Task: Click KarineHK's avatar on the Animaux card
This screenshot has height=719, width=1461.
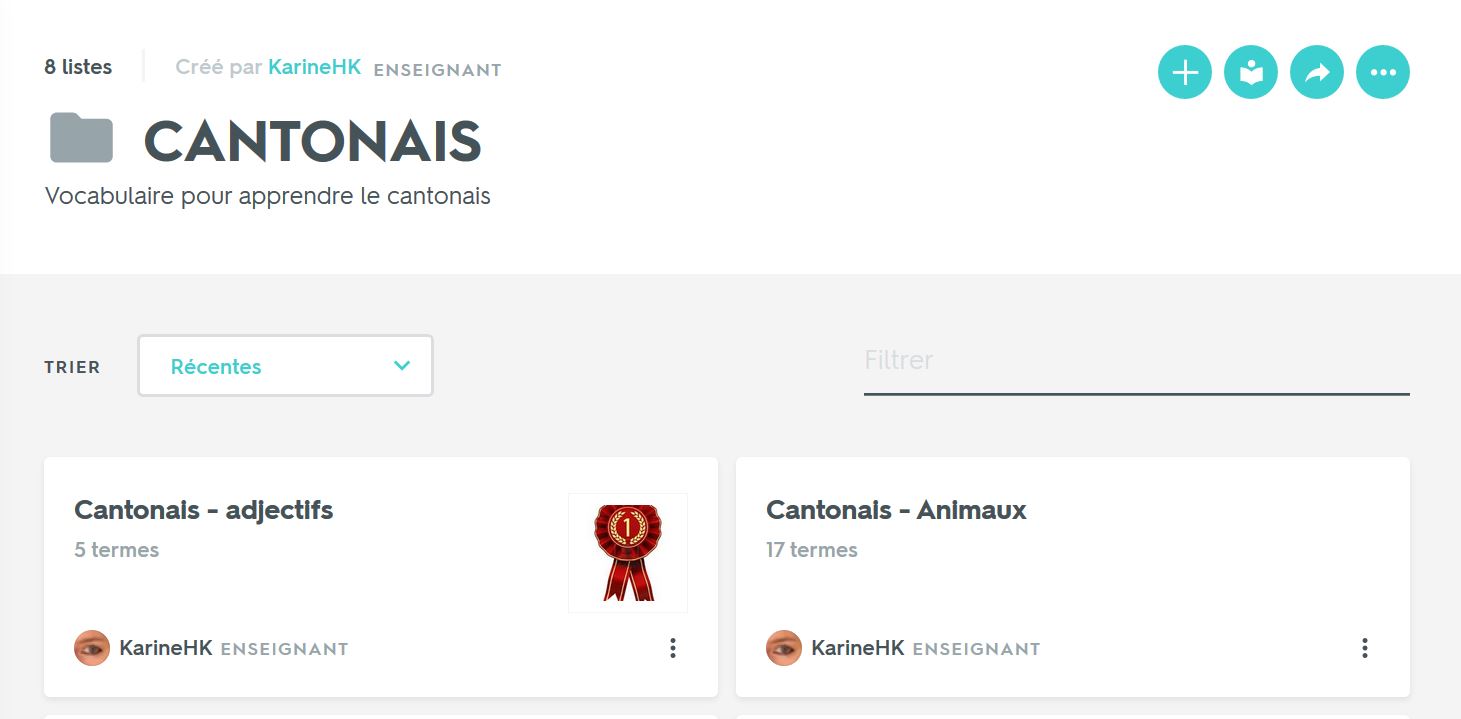Action: (784, 648)
